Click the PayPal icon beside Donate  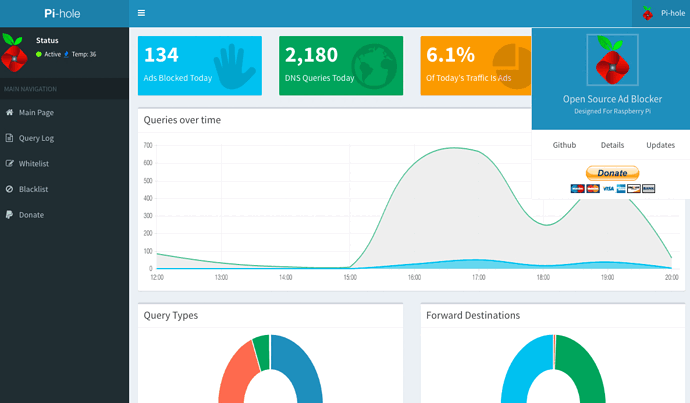click(x=9, y=215)
